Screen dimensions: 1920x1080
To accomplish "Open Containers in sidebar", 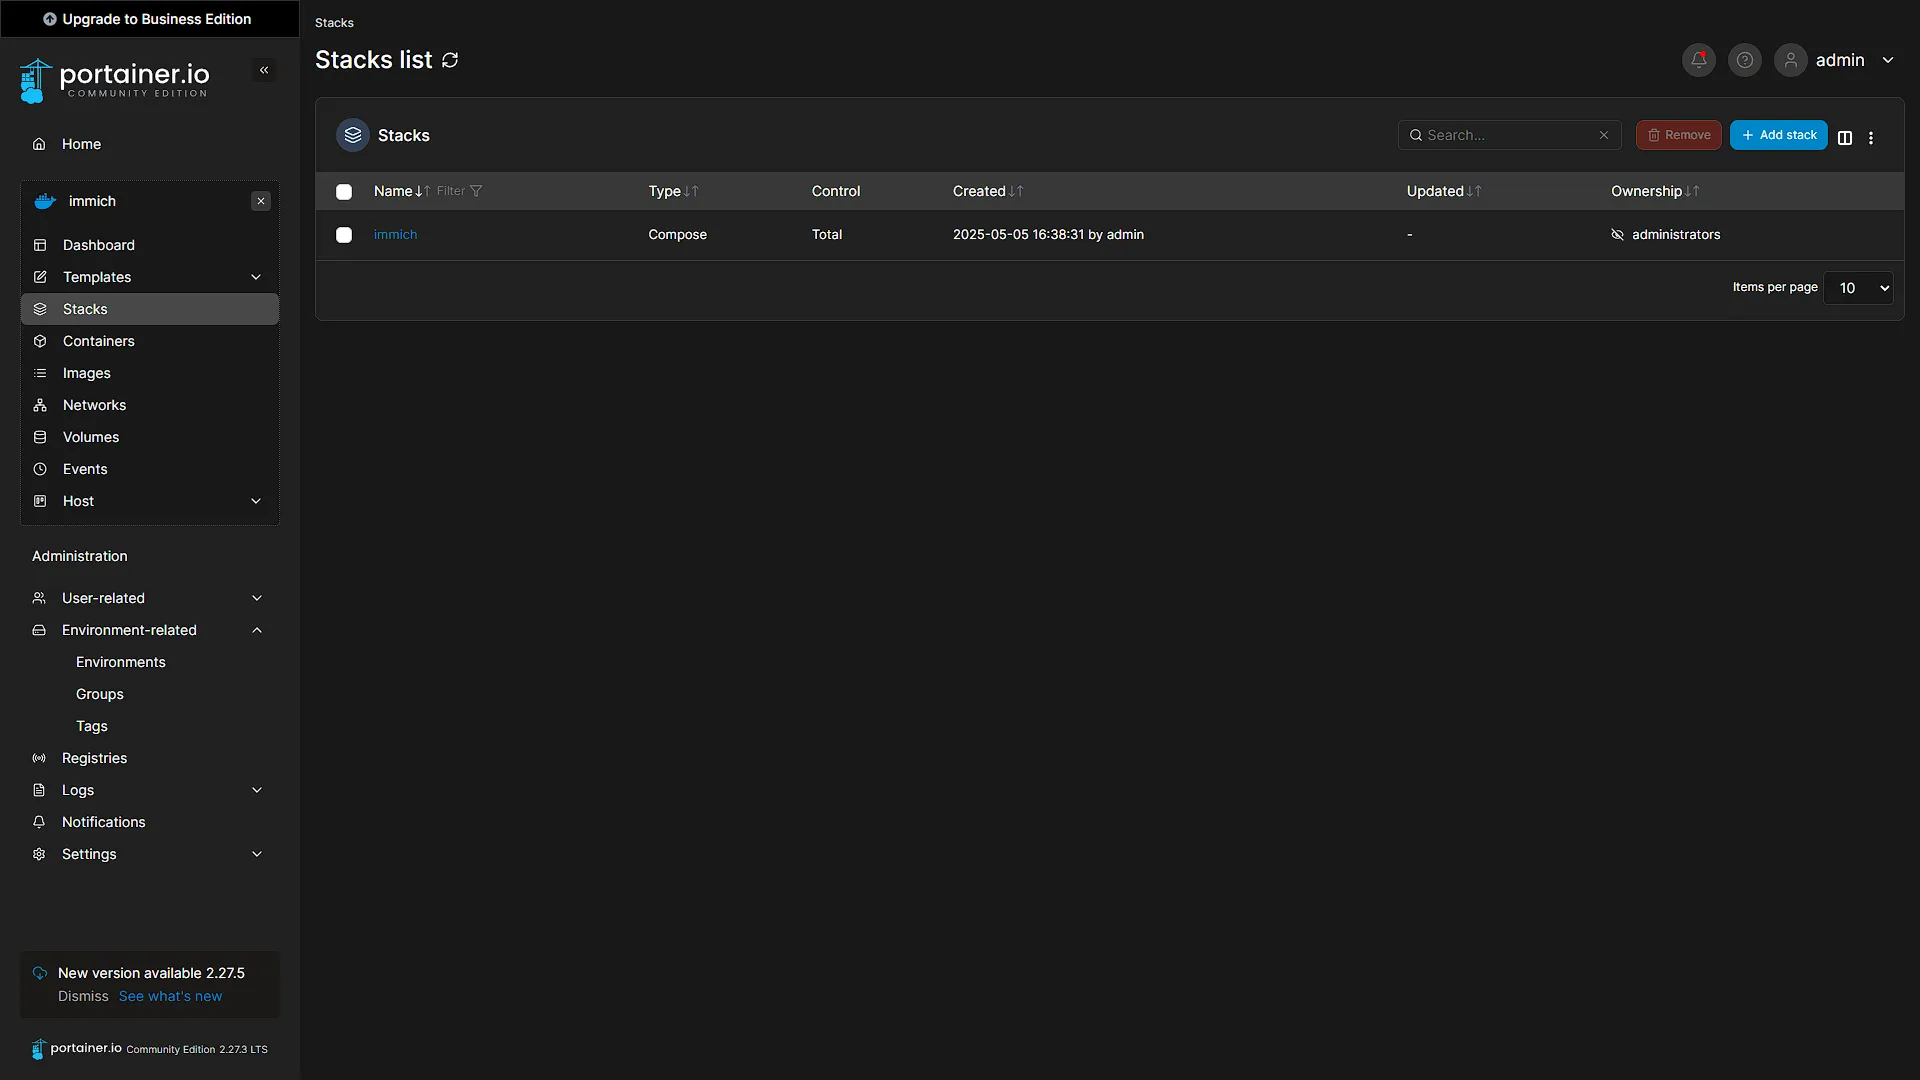I will (150, 341).
